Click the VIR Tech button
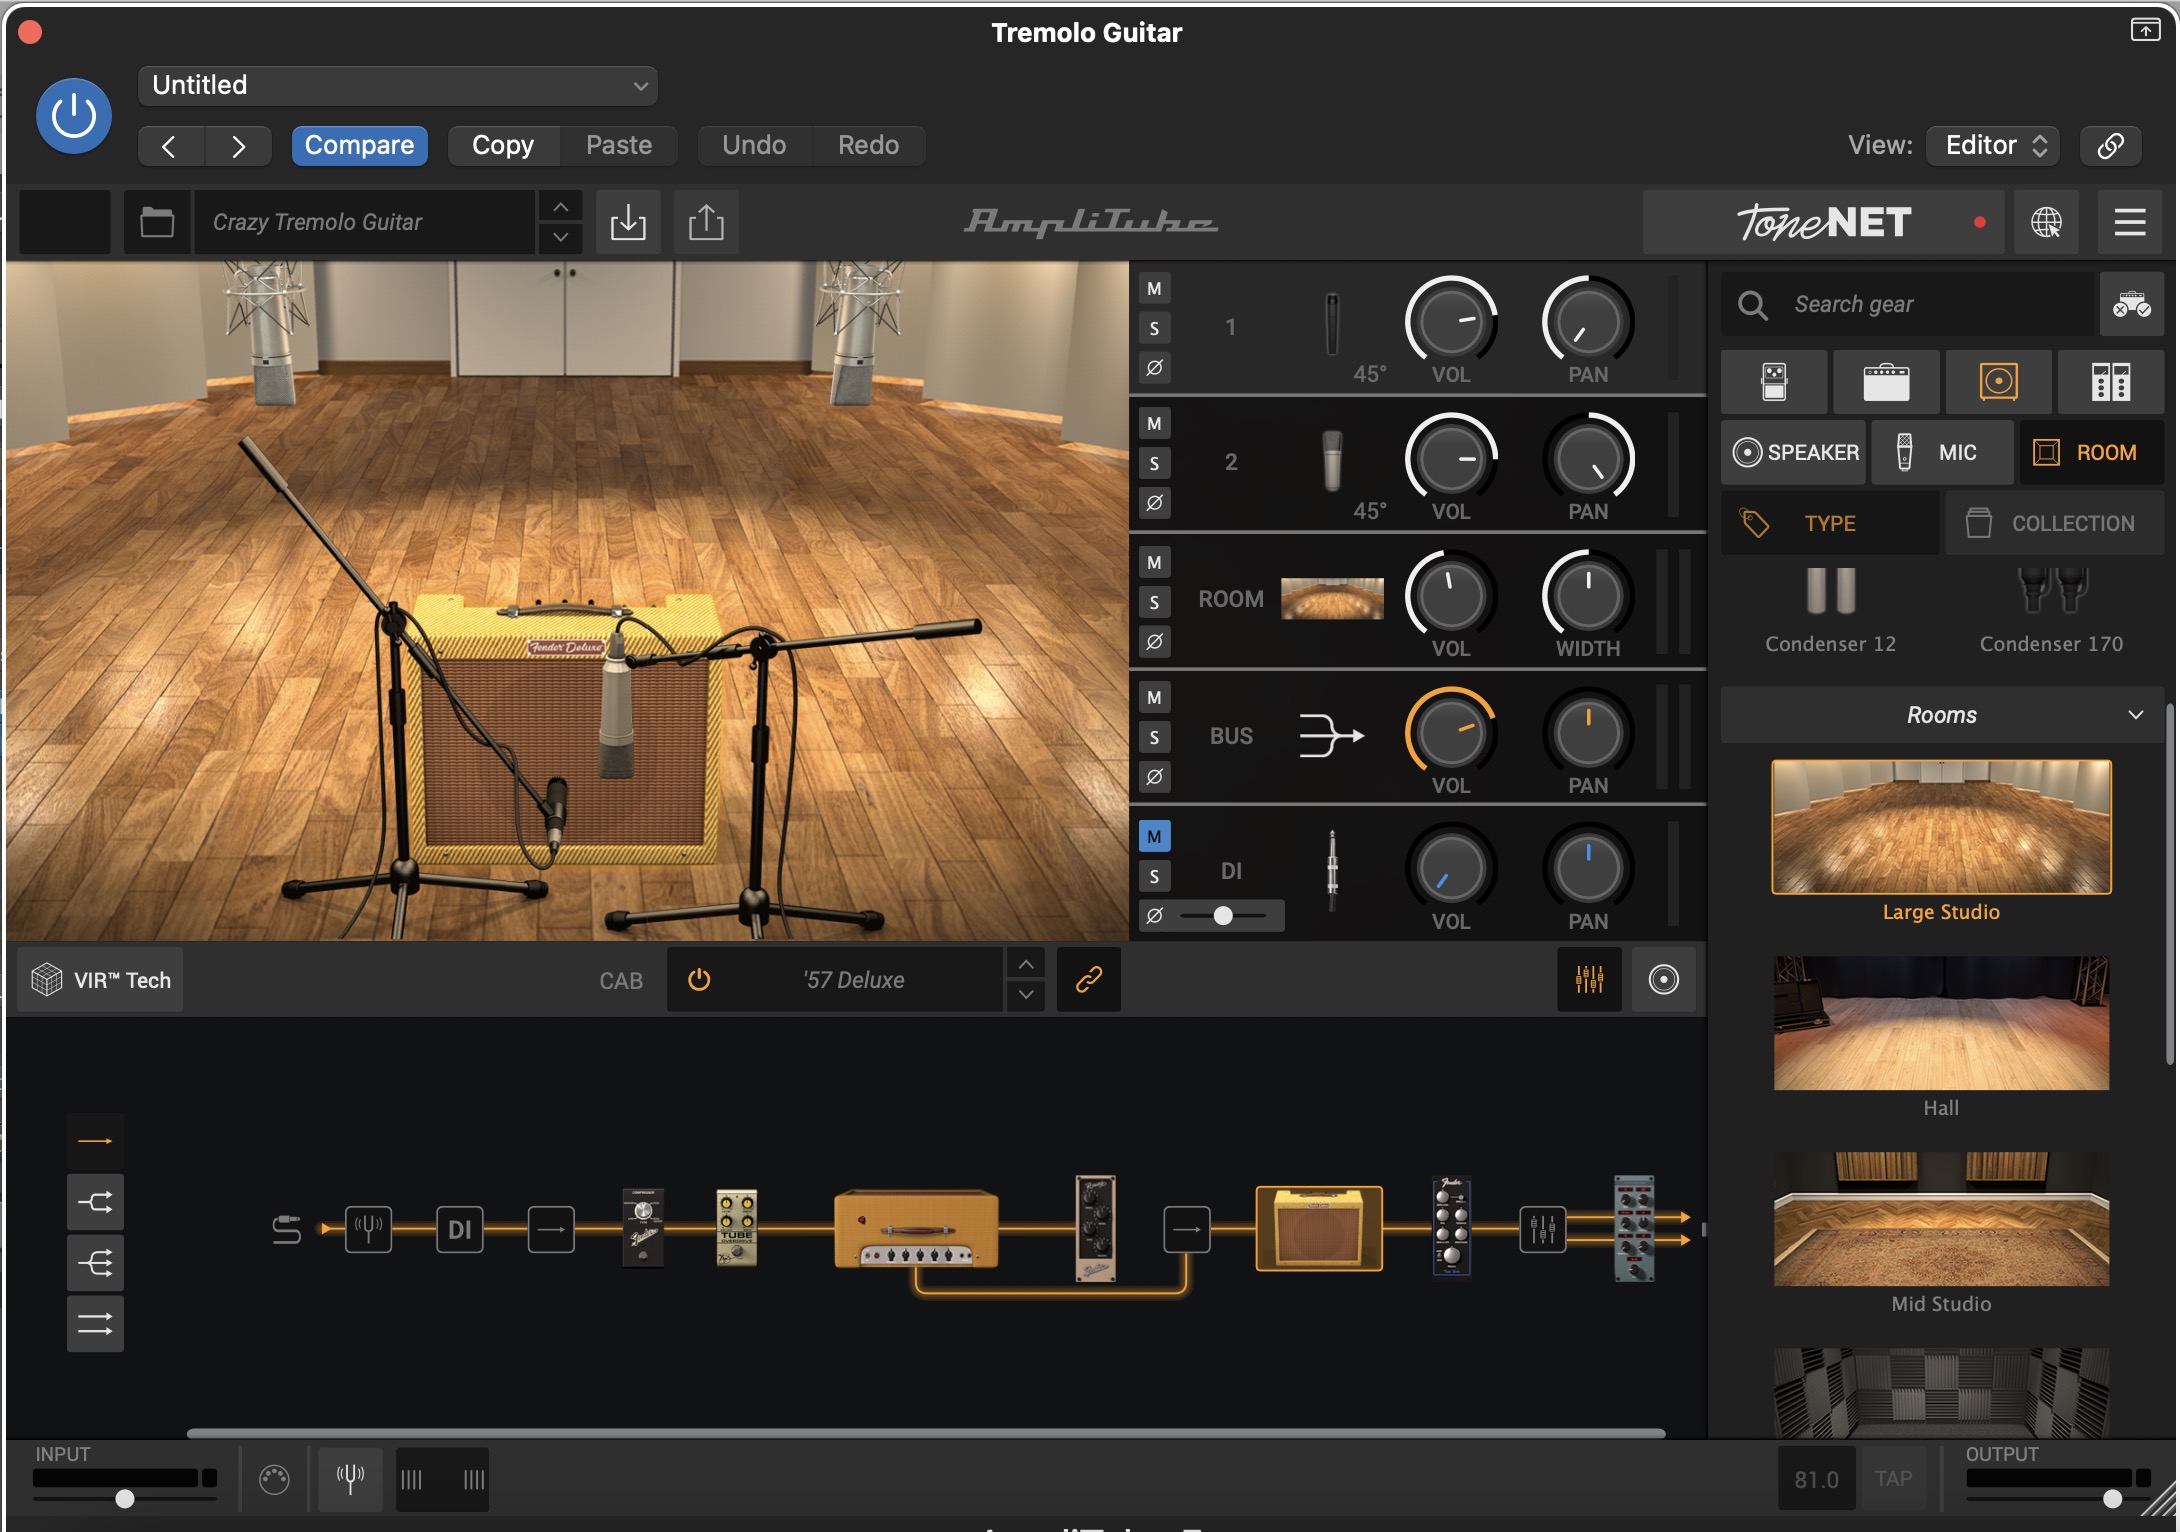 click(x=101, y=980)
